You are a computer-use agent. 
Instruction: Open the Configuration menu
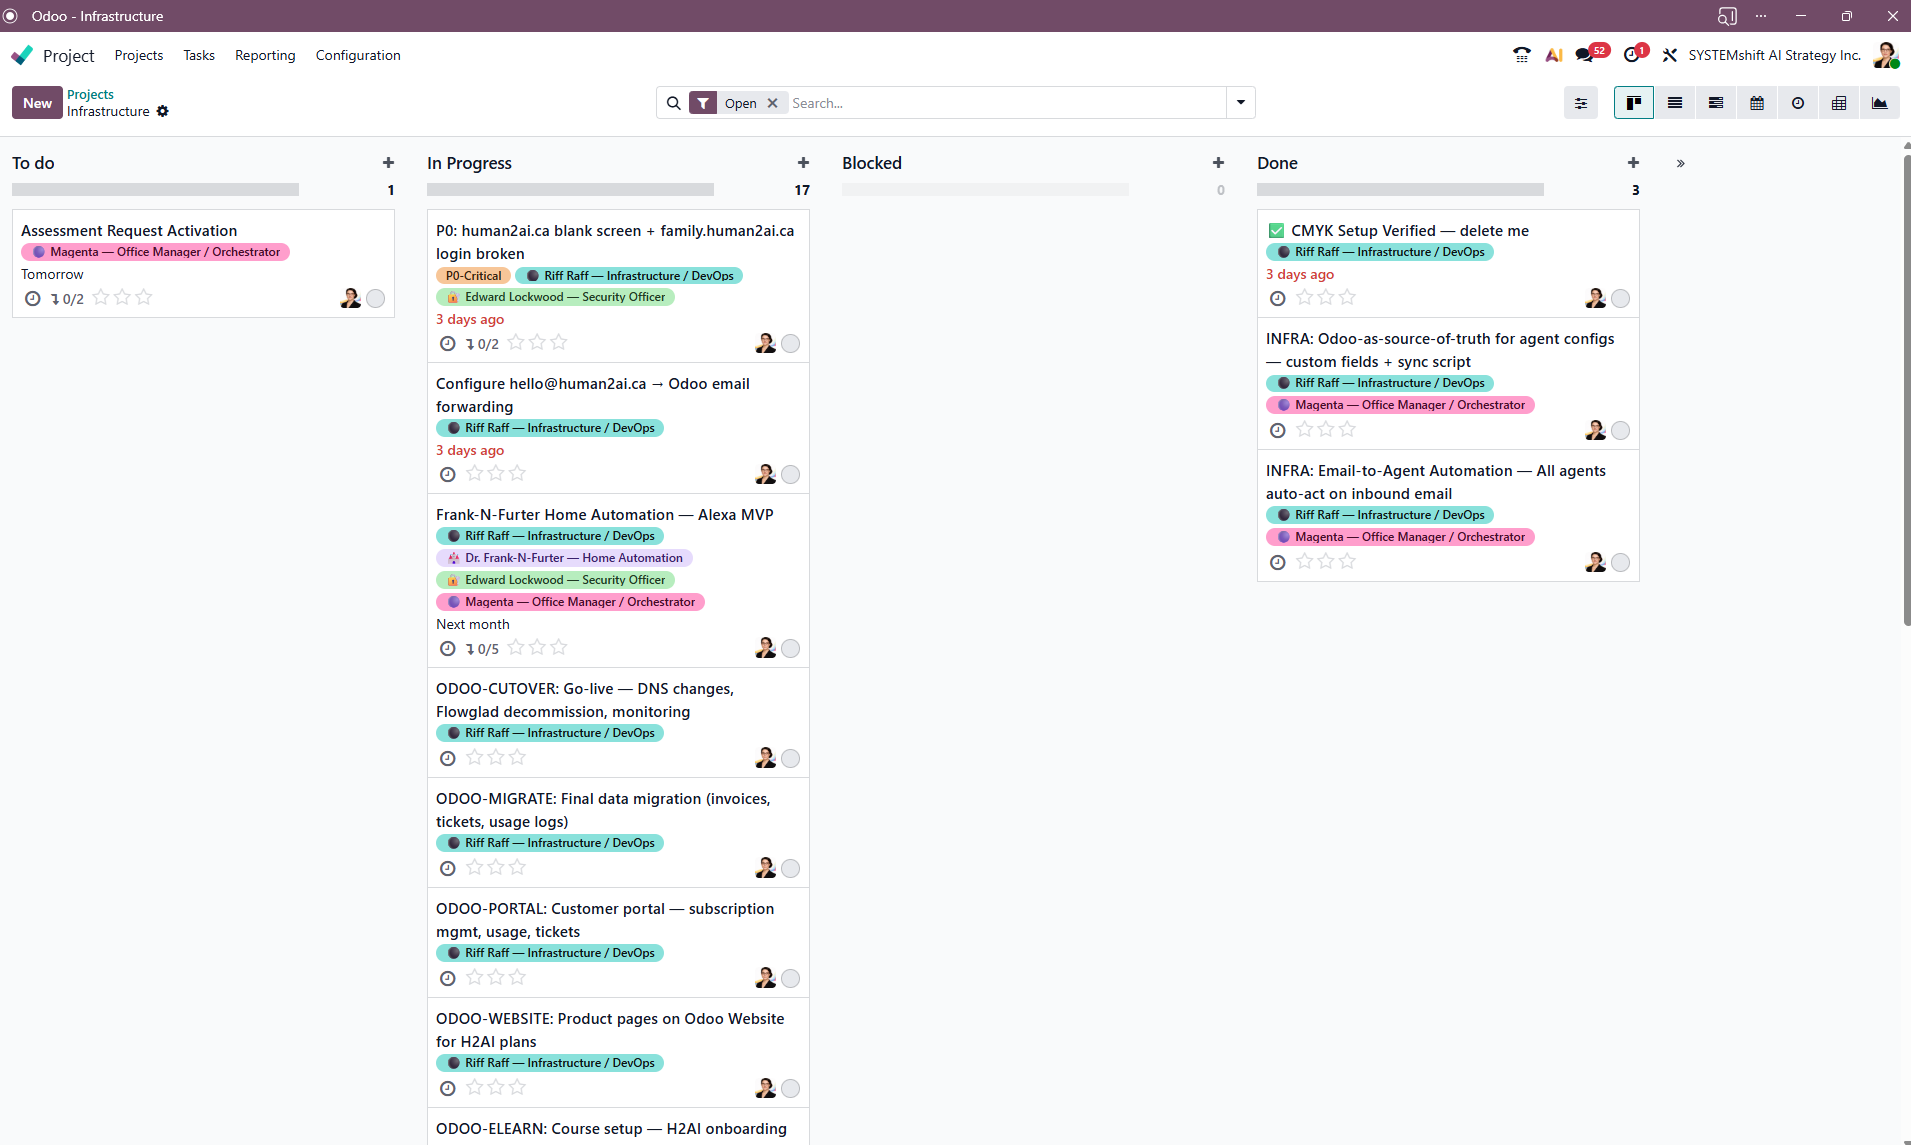358,55
